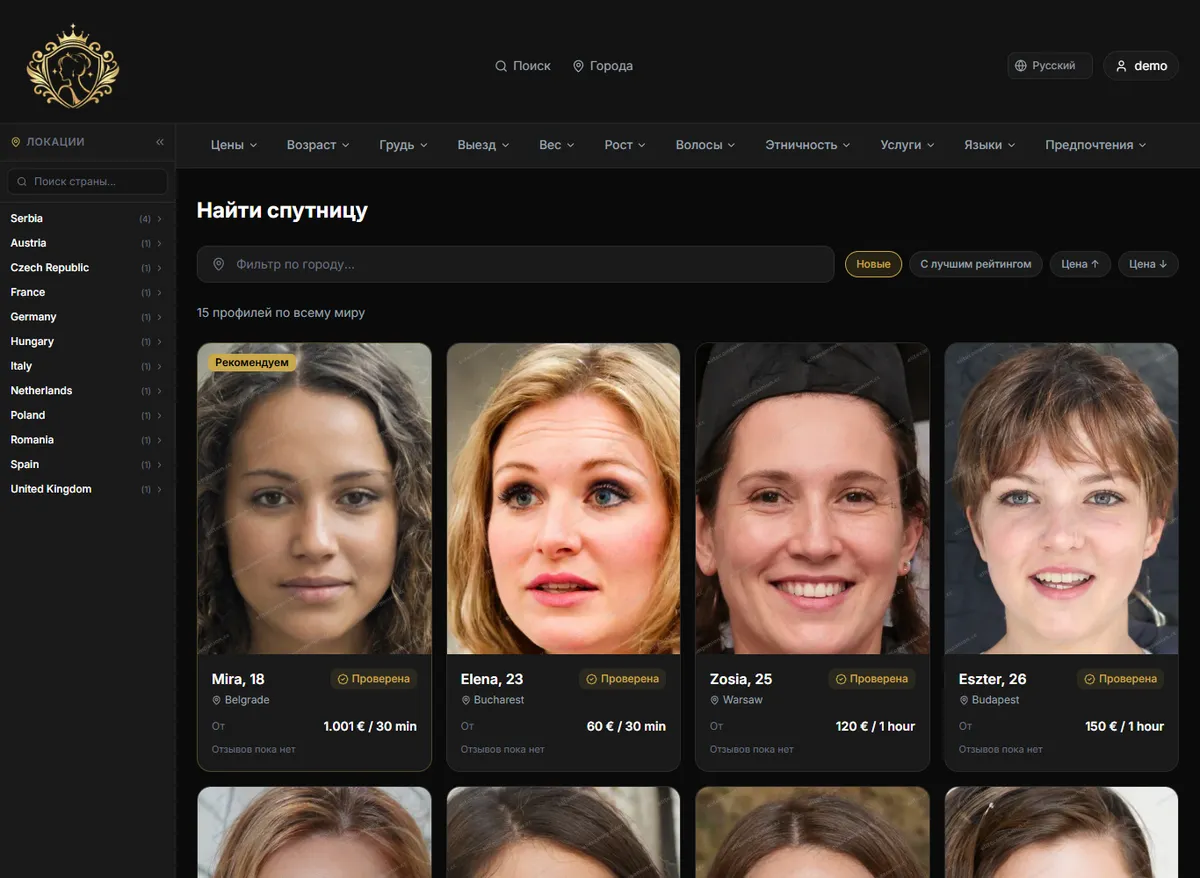This screenshot has width=1200, height=878.
Task: Click the verified check icon on Zosia's card
Action: (x=840, y=679)
